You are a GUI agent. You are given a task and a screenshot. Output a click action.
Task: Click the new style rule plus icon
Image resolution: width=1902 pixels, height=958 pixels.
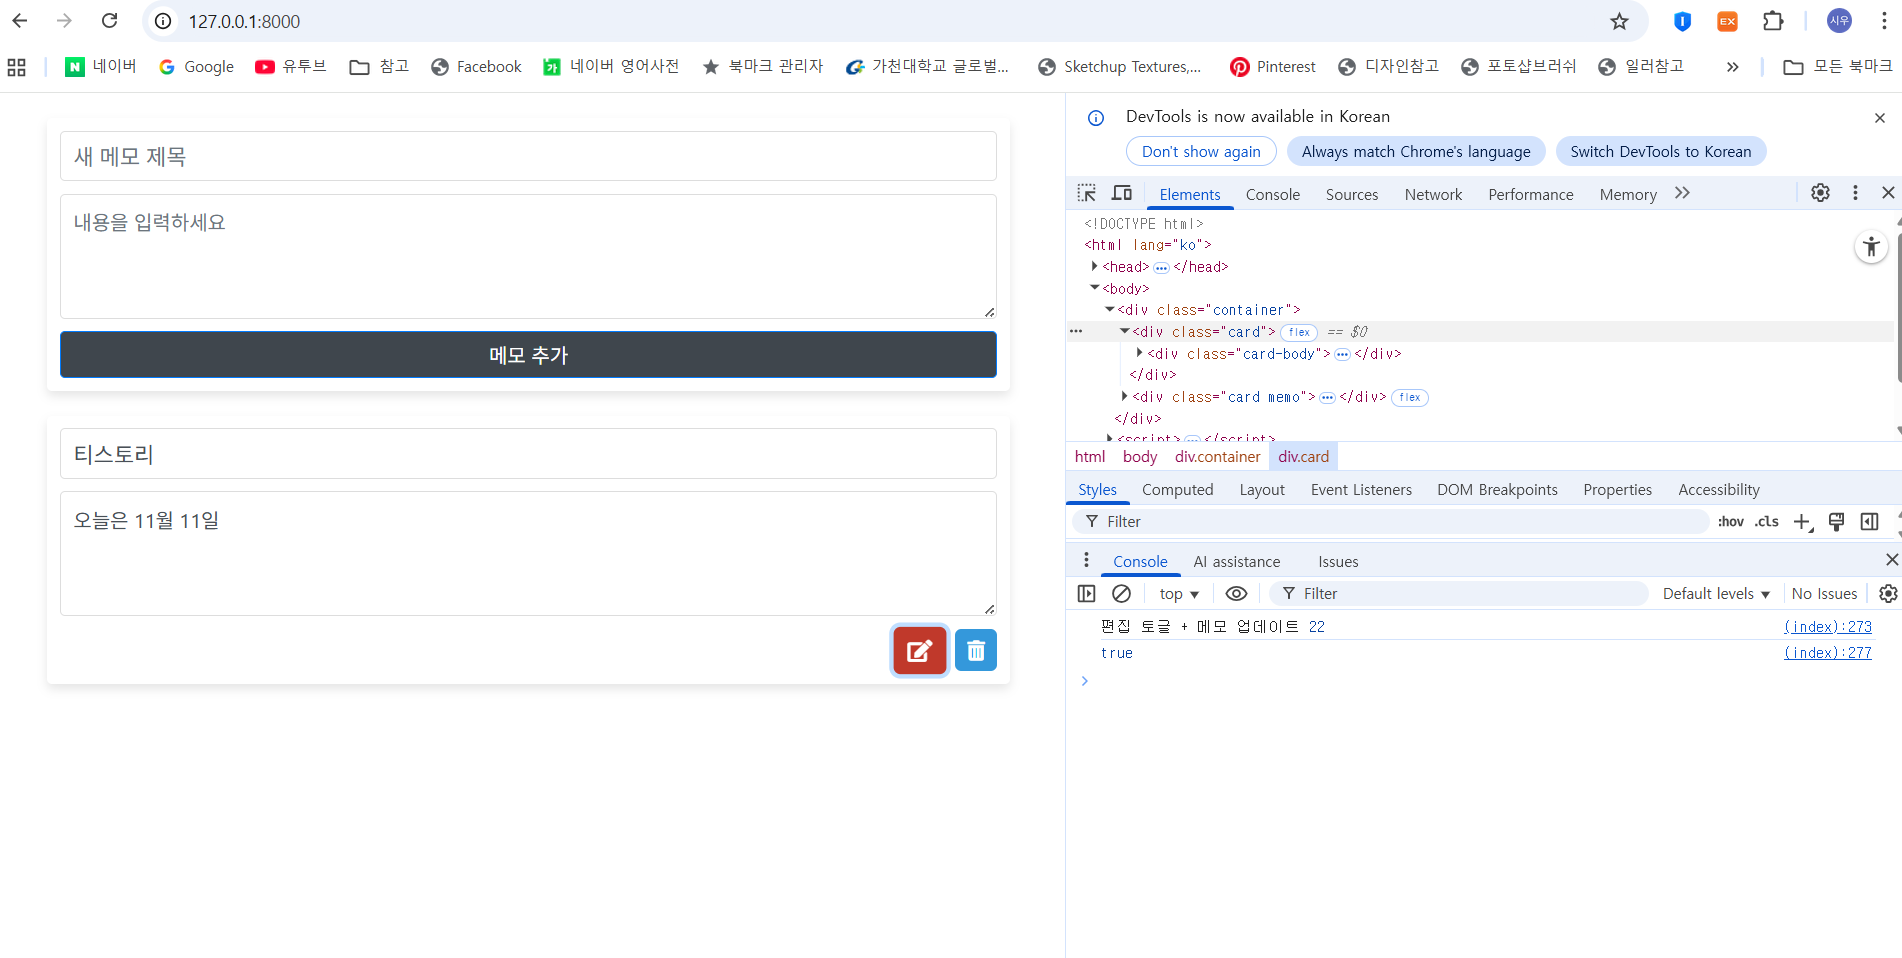click(x=1802, y=522)
